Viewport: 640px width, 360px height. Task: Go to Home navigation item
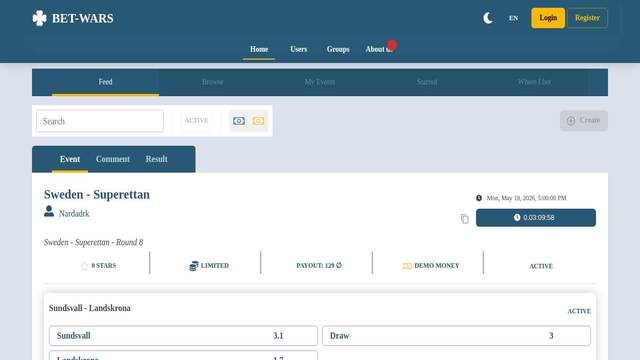[259, 49]
